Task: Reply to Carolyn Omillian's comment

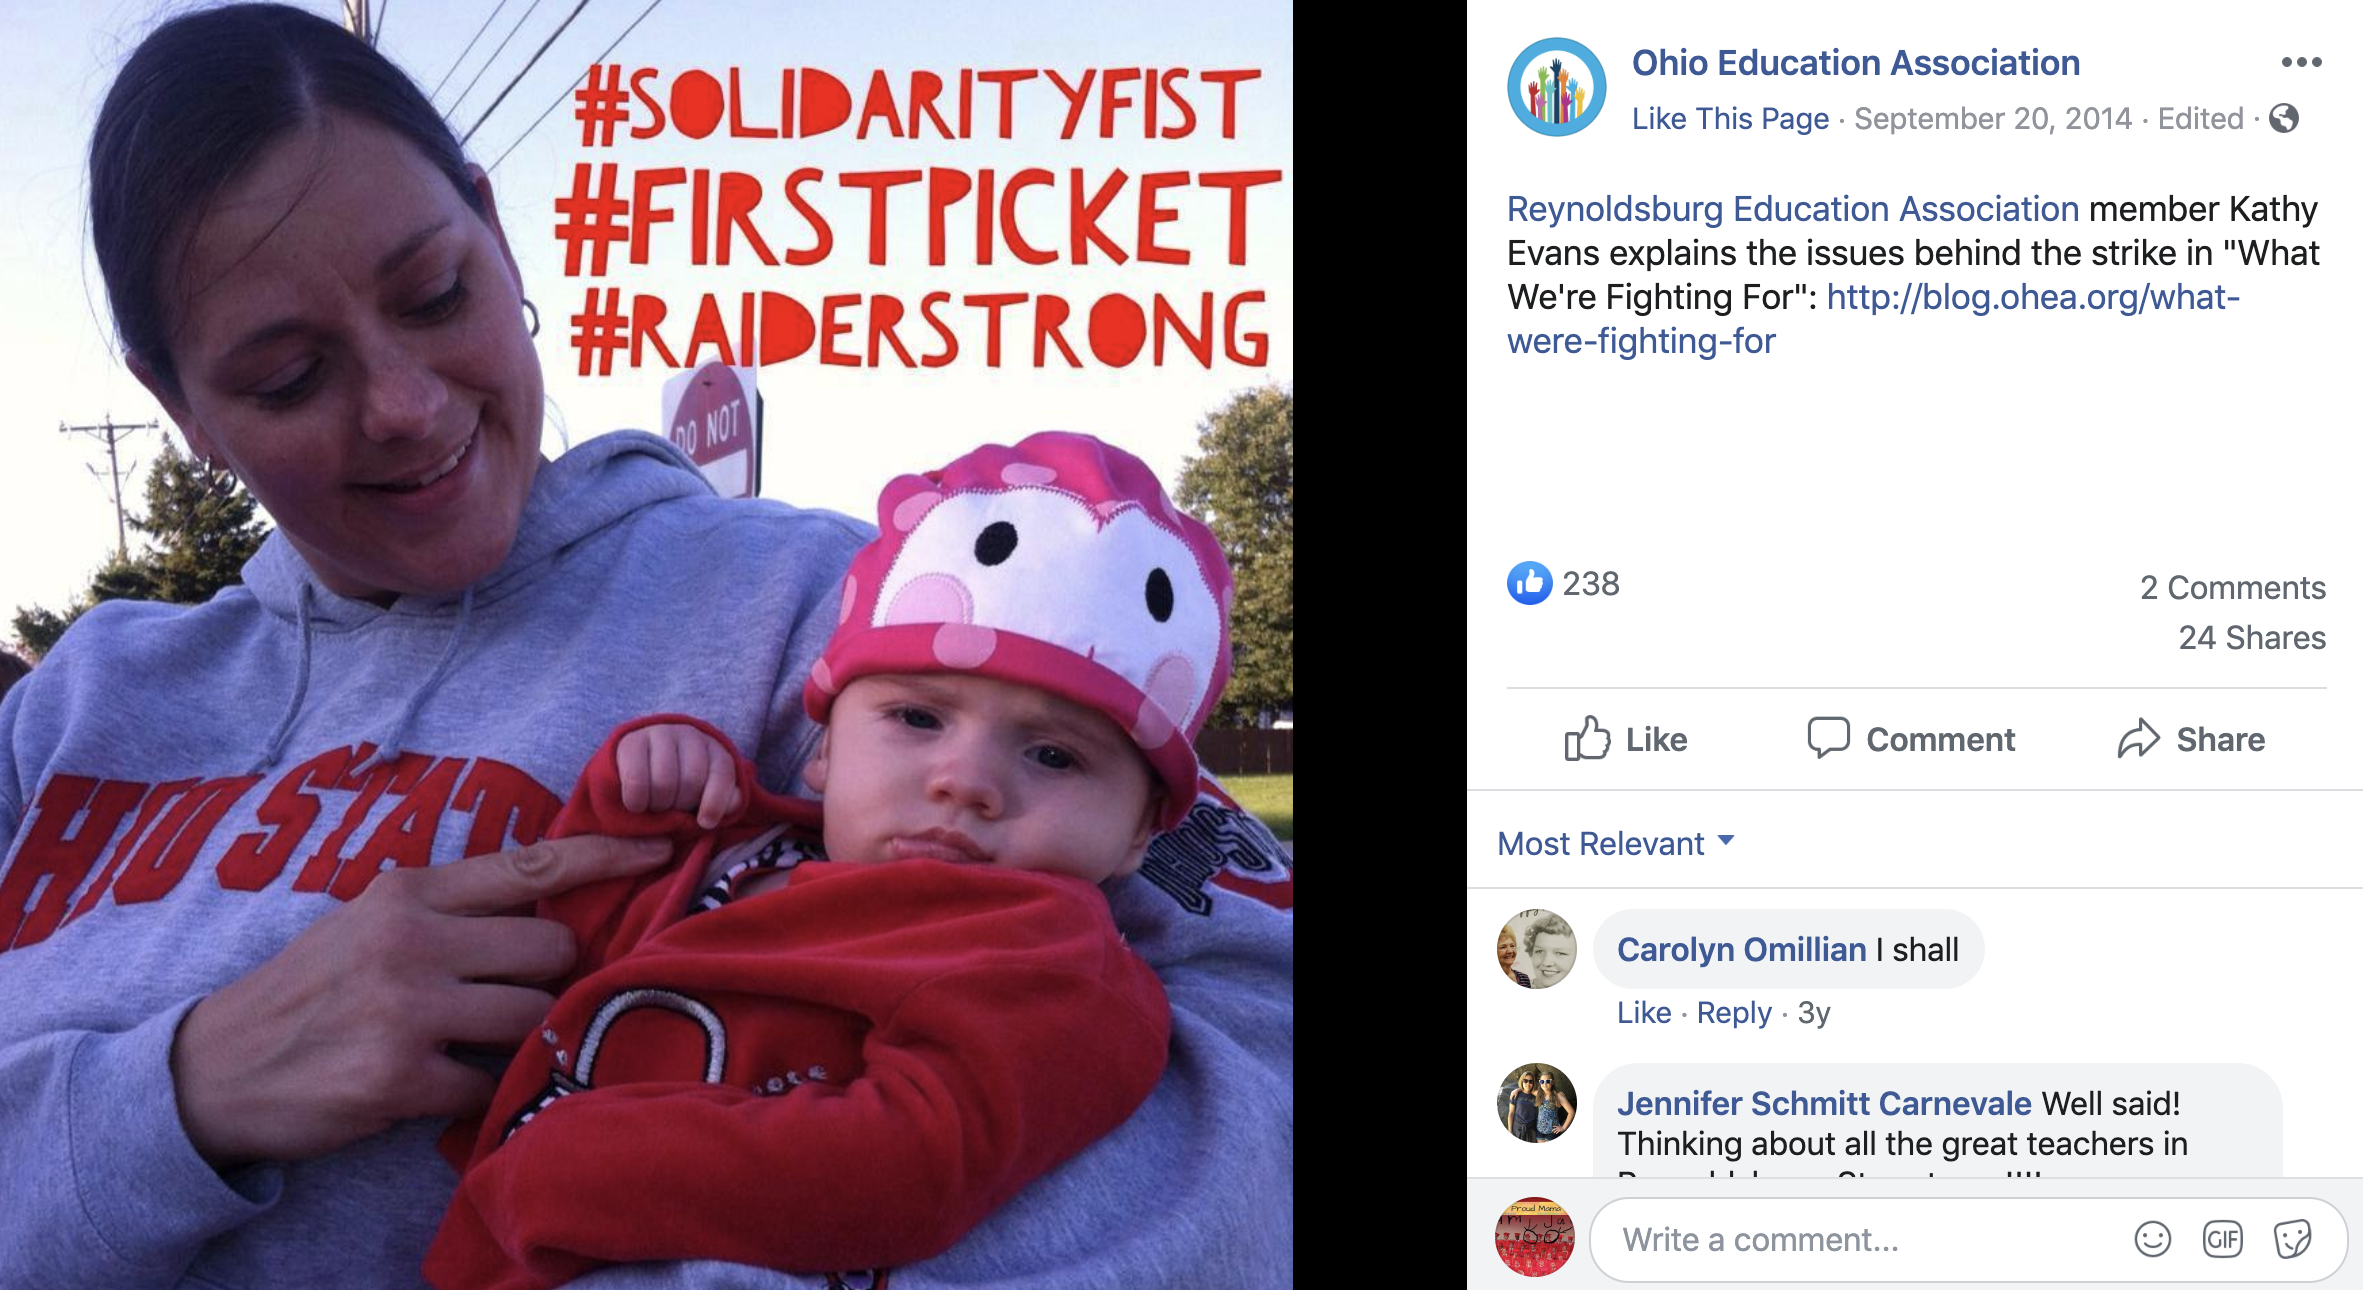Action: pos(1734,1013)
